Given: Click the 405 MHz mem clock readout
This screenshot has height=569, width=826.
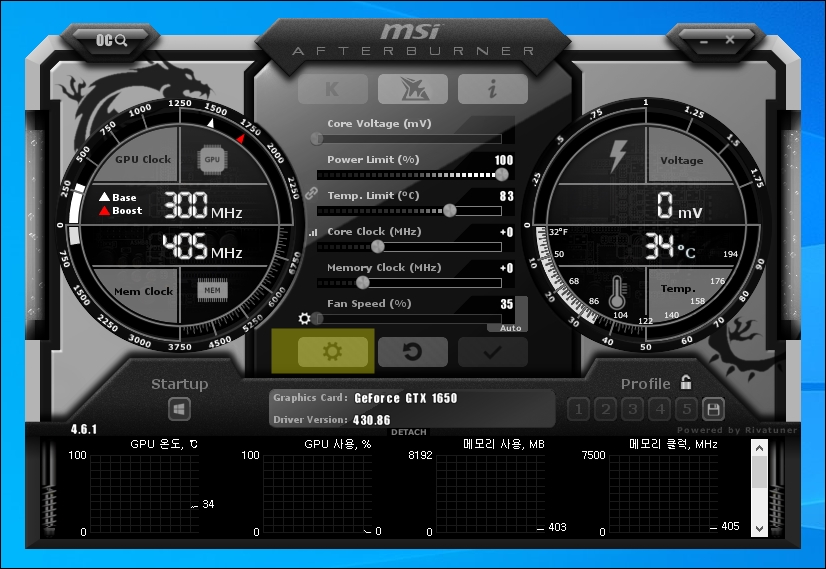Looking at the screenshot, I should [203, 247].
